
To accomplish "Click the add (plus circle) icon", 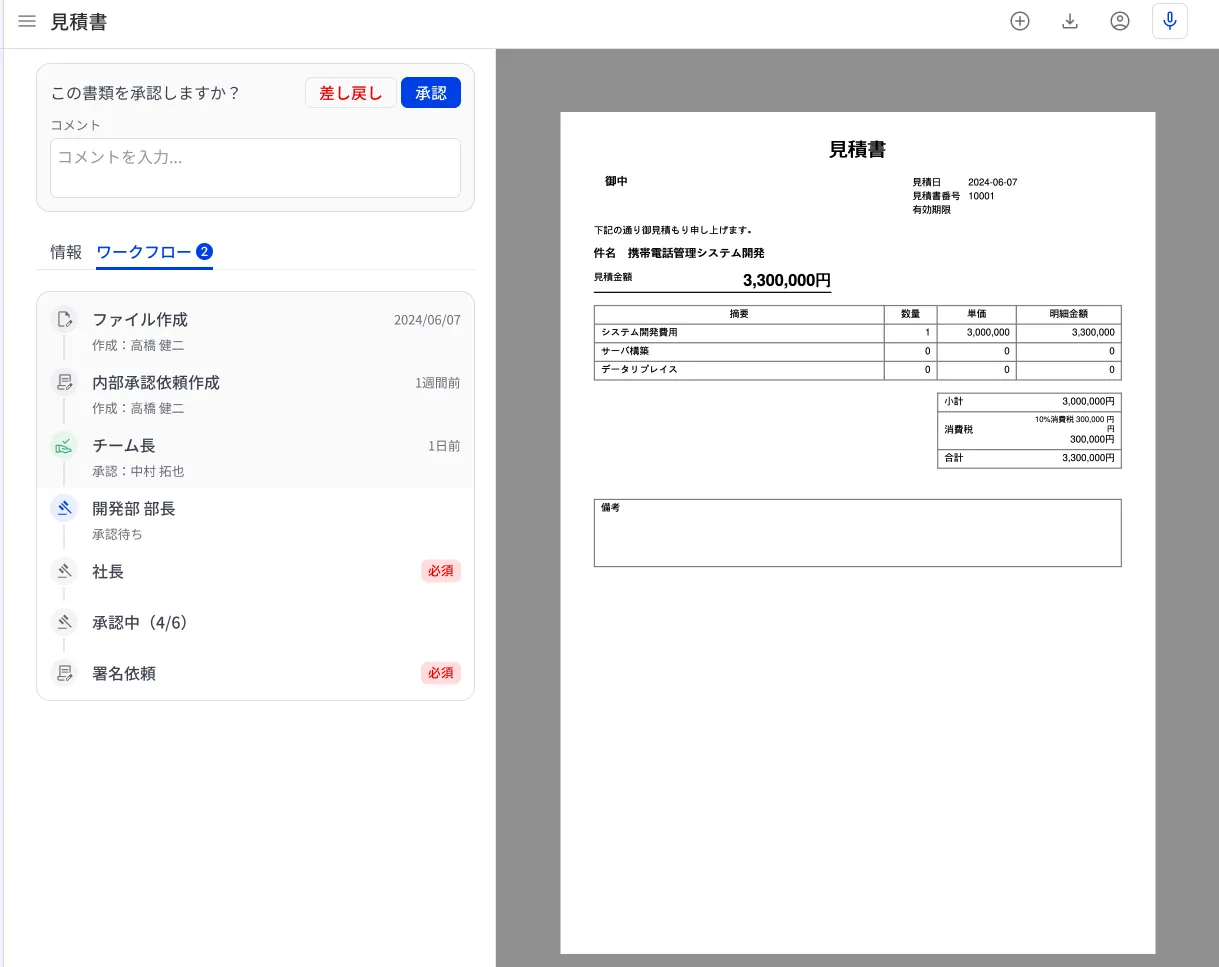I will pos(1020,21).
